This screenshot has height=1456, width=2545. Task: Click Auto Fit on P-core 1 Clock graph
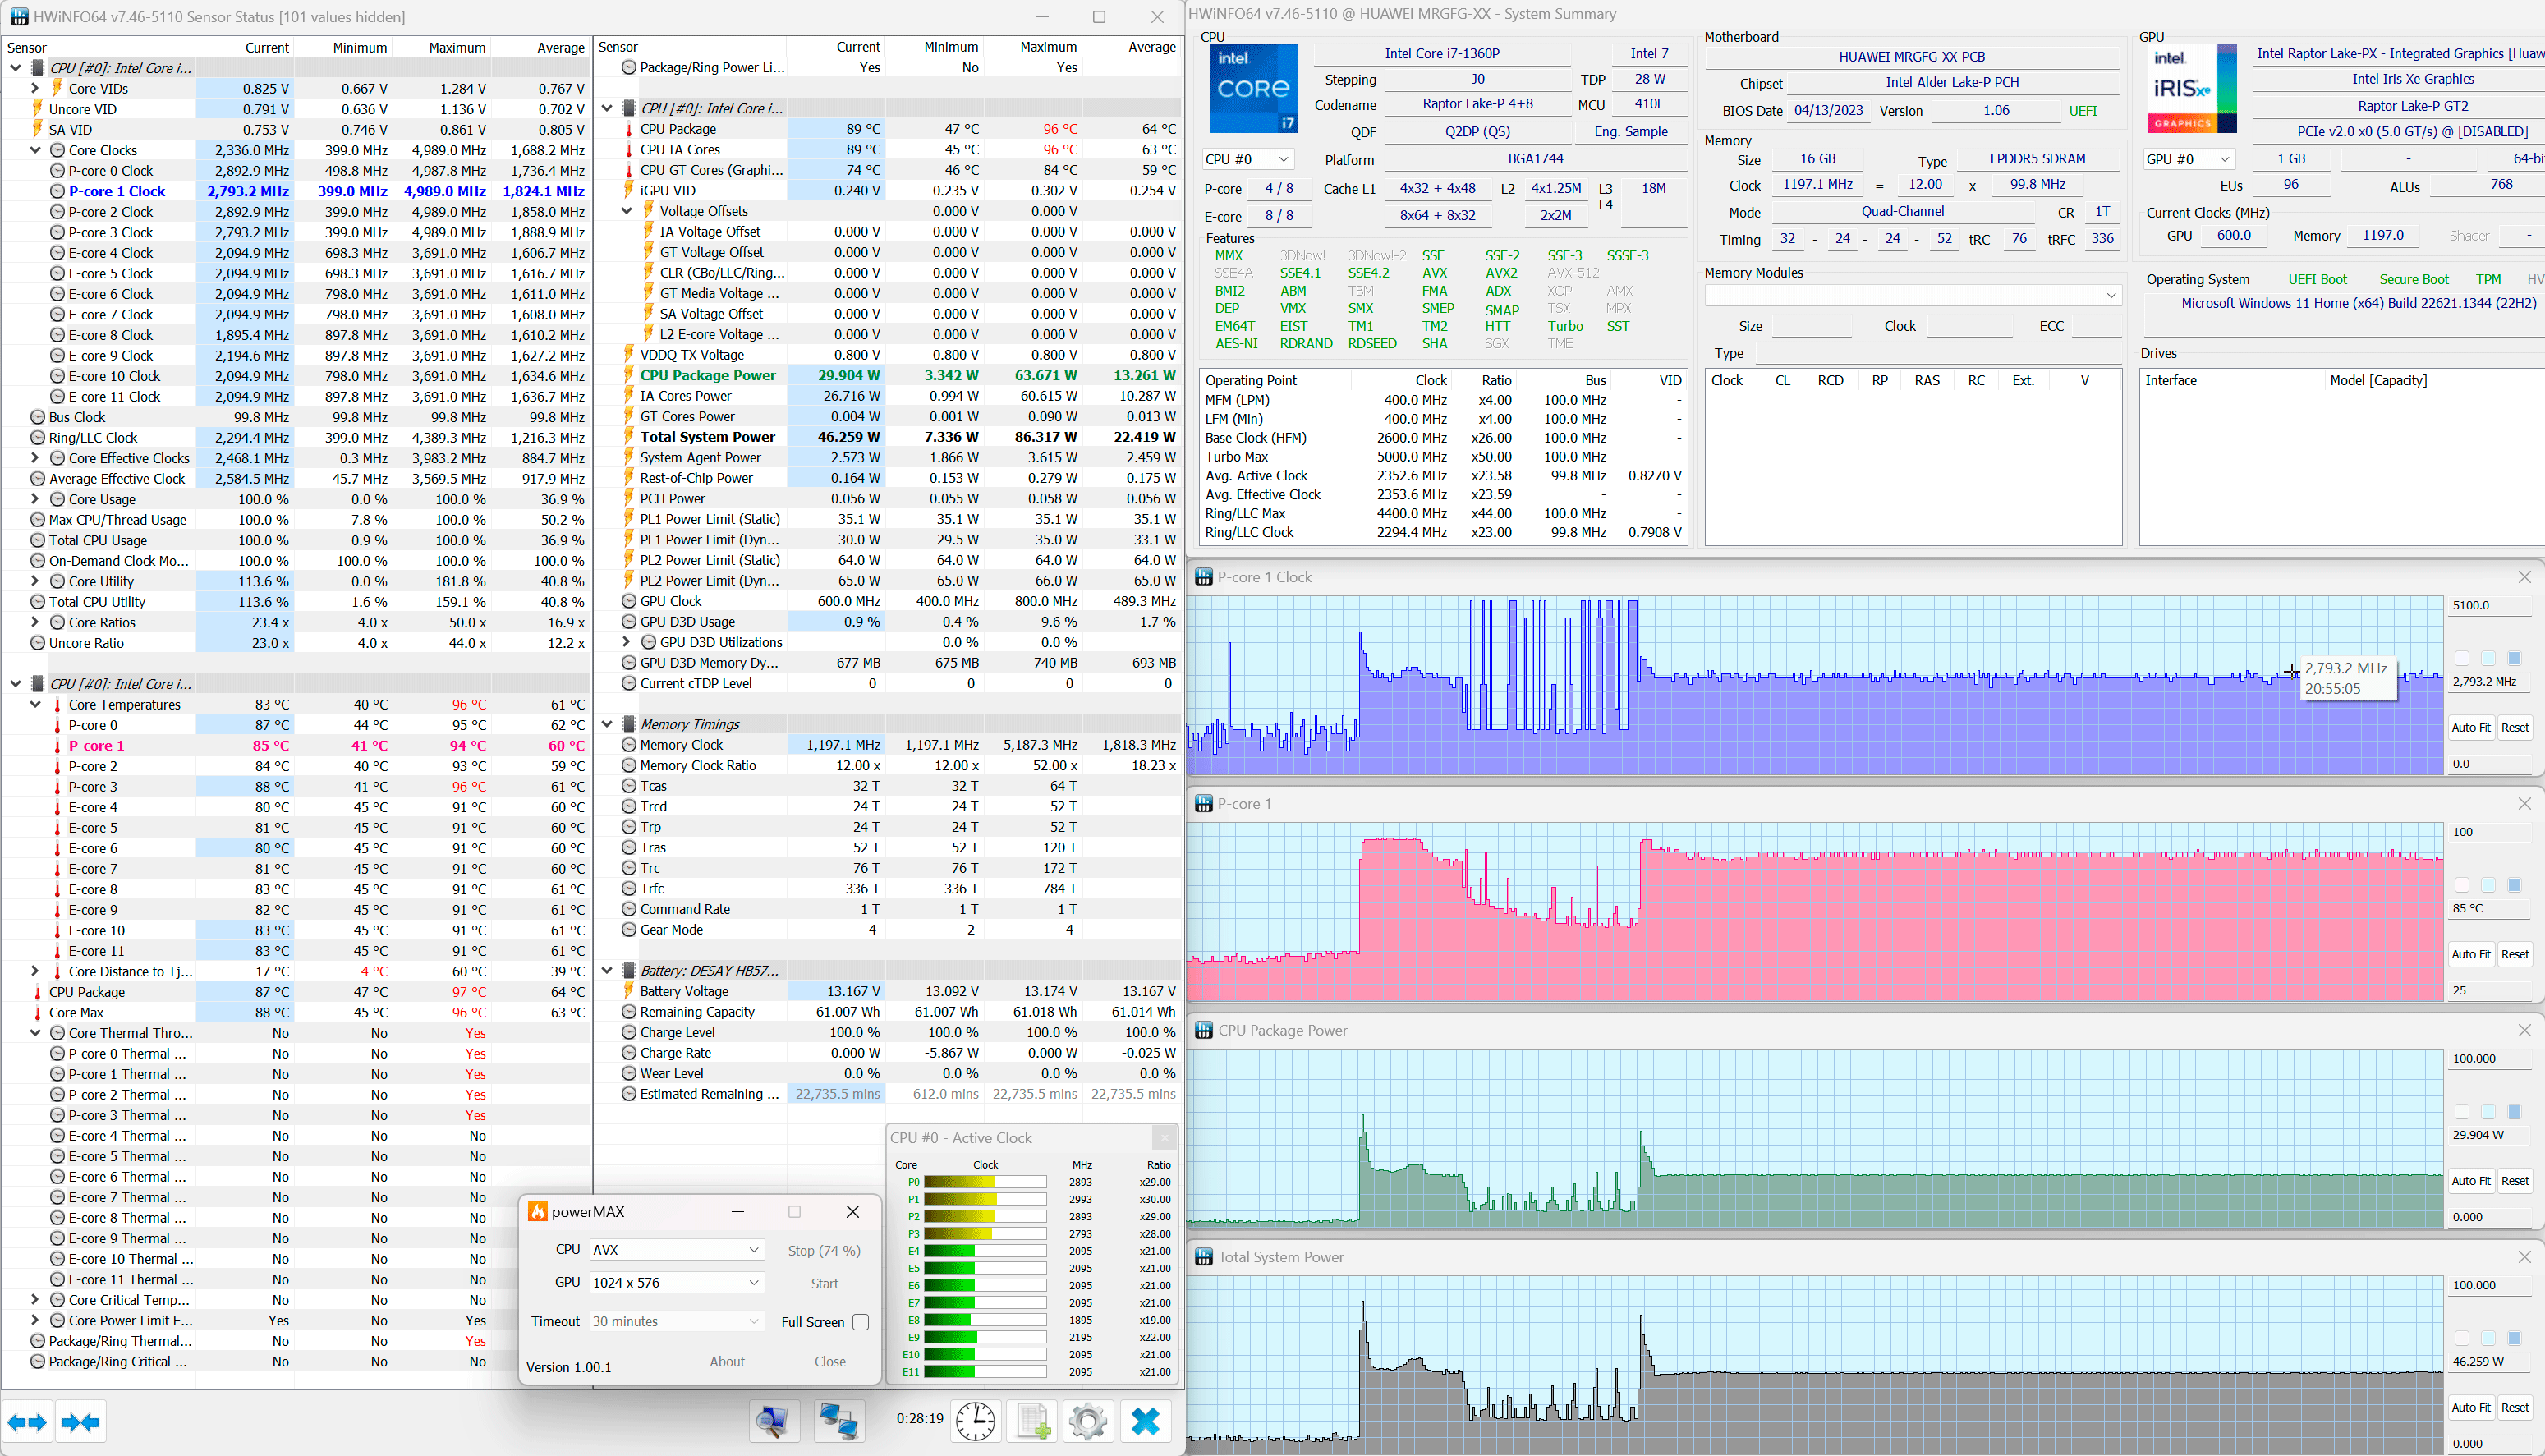(x=2470, y=728)
